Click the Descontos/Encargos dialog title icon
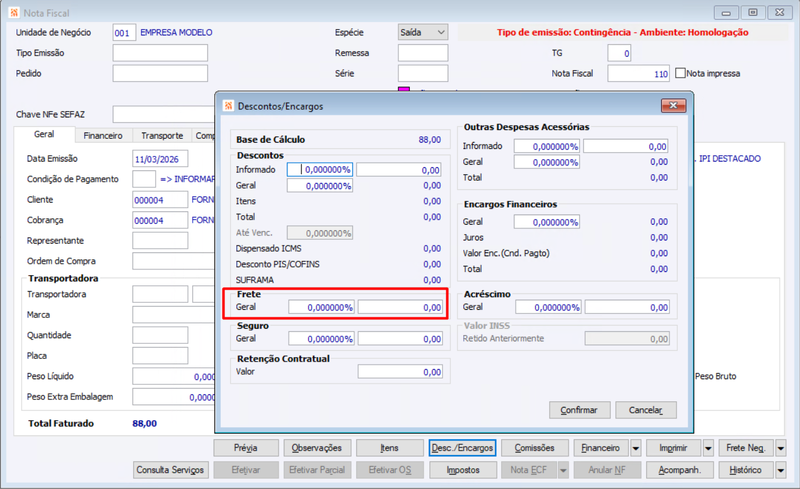This screenshot has width=800, height=489. pyautogui.click(x=228, y=106)
